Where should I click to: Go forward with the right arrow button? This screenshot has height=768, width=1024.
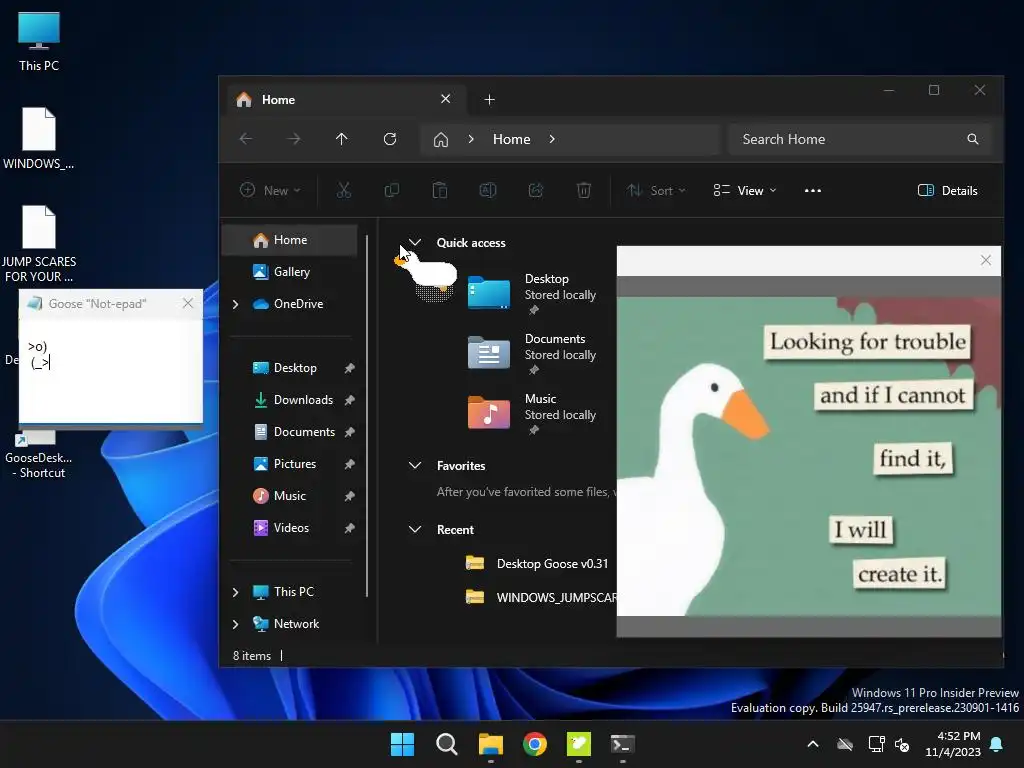pos(294,138)
